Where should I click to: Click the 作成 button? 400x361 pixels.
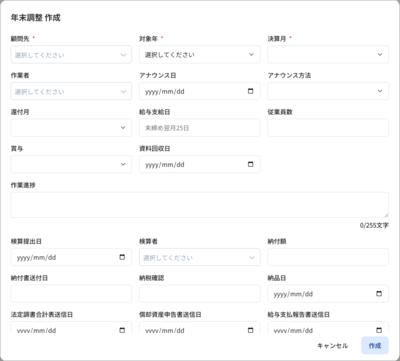tap(375, 346)
